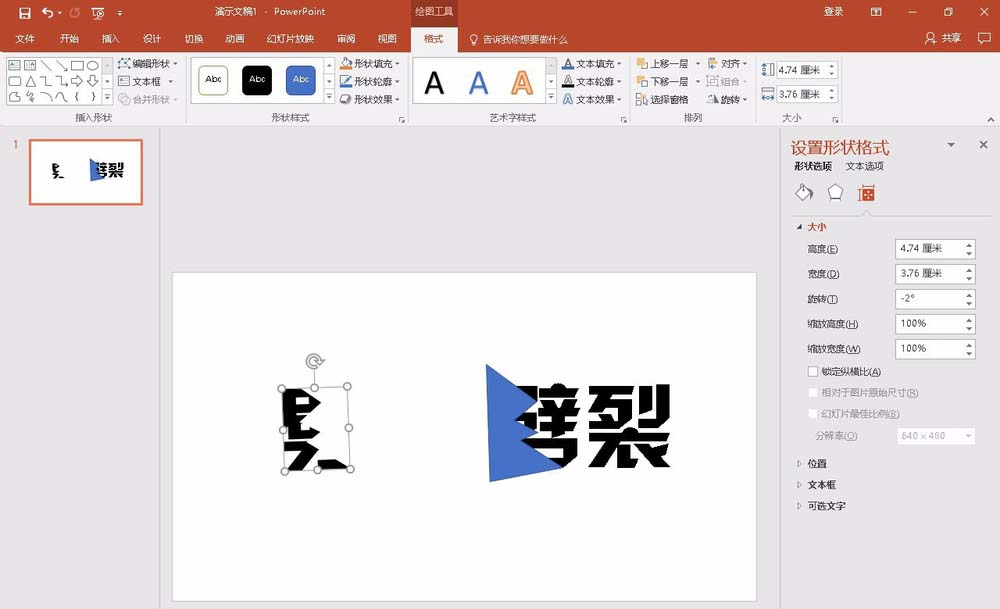This screenshot has width=1000, height=609.
Task: Choose the orange outlined A WordArt style
Action: point(522,82)
